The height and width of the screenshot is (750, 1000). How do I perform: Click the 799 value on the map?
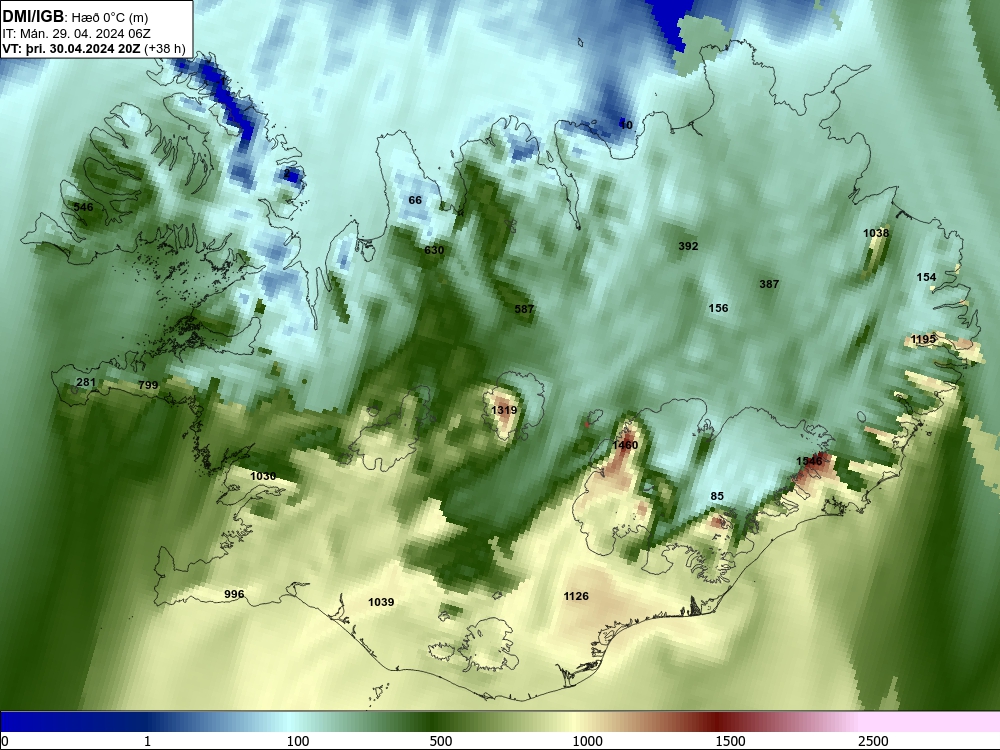(148, 385)
